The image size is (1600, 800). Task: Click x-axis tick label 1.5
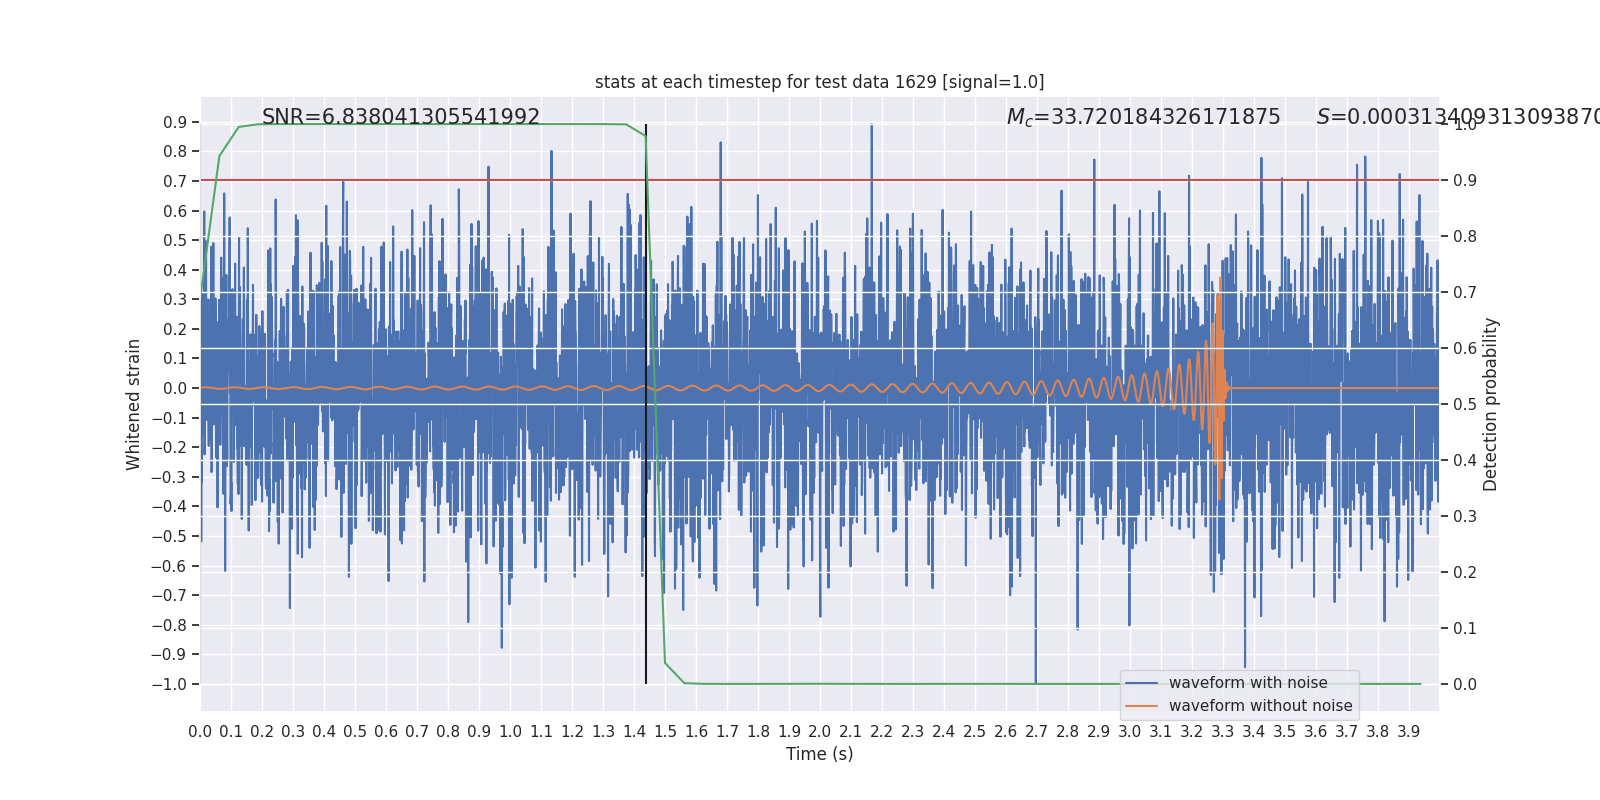click(x=665, y=732)
